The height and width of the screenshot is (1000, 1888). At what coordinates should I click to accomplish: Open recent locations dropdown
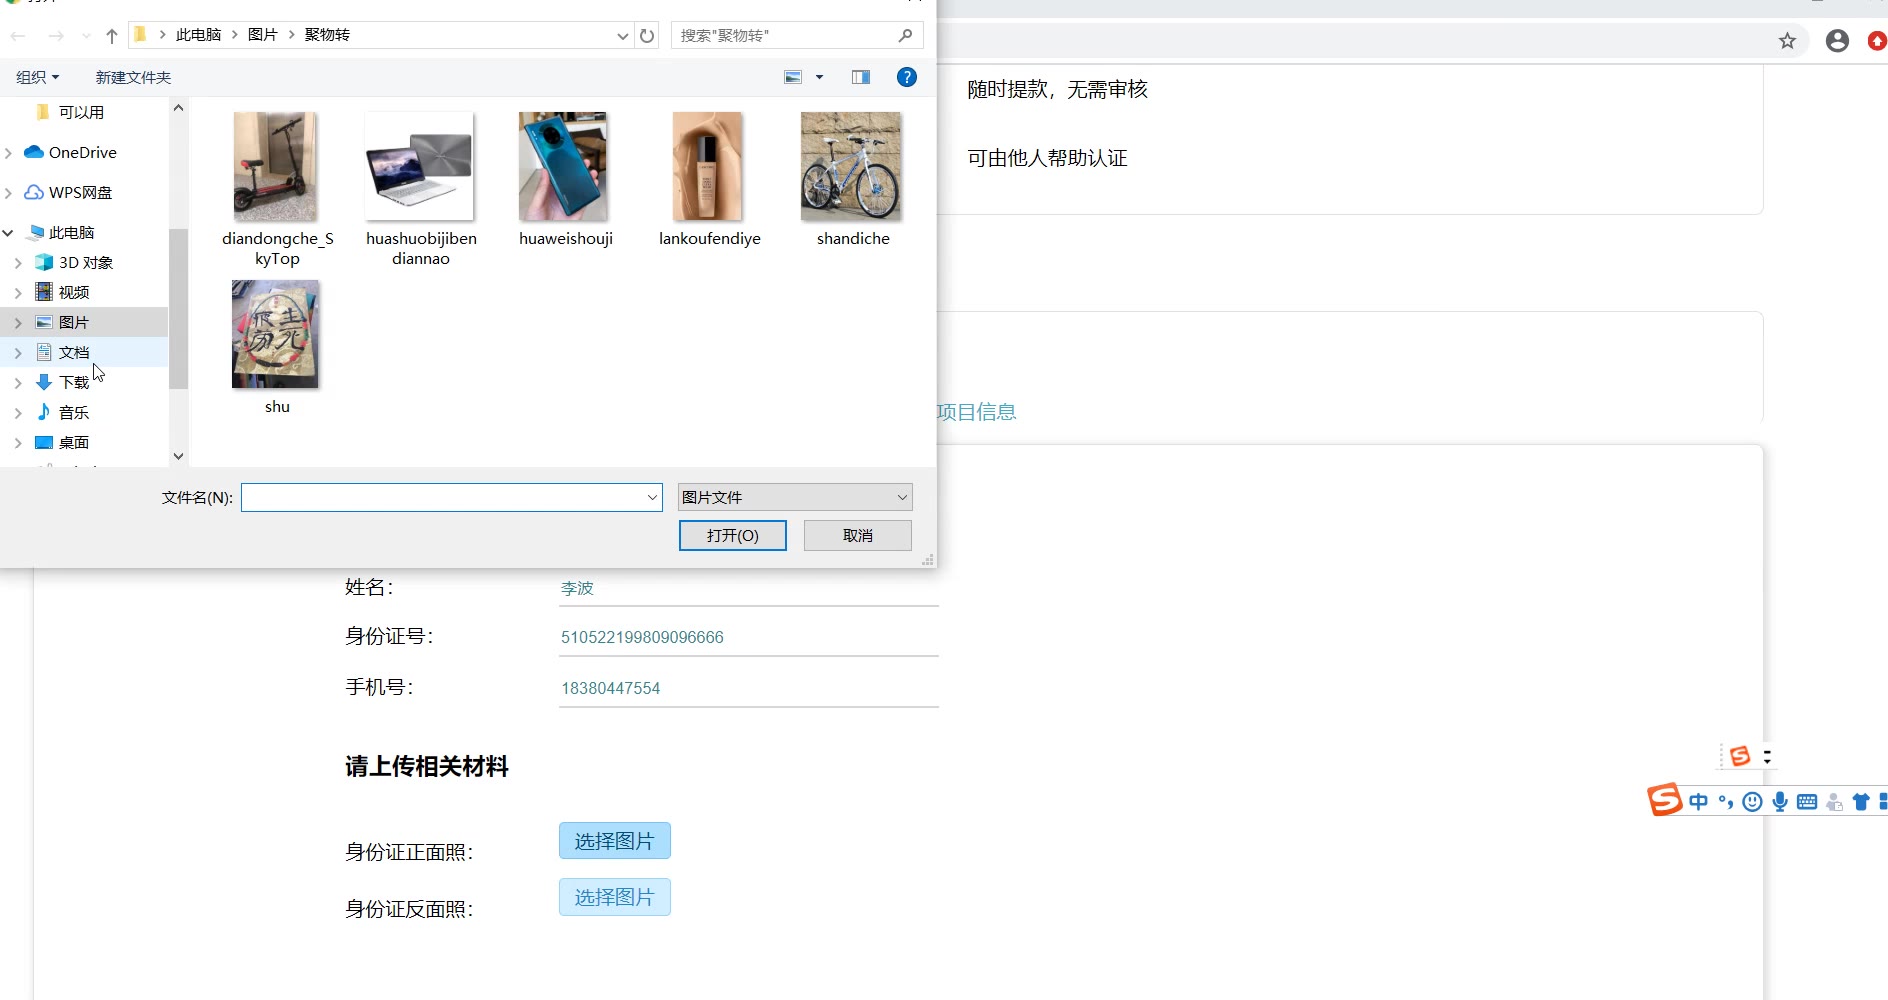tap(86, 36)
